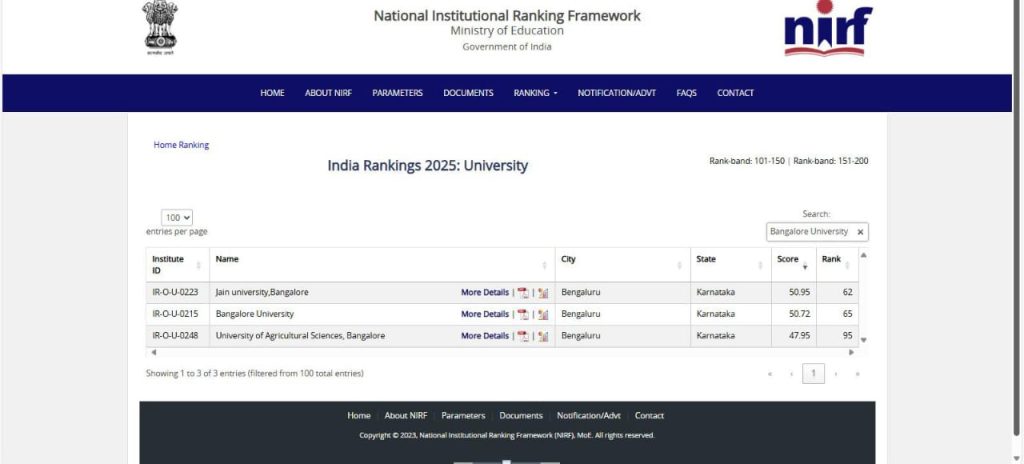This screenshot has width=1024, height=464.
Task: Clear the search box with X
Action: [860, 232]
